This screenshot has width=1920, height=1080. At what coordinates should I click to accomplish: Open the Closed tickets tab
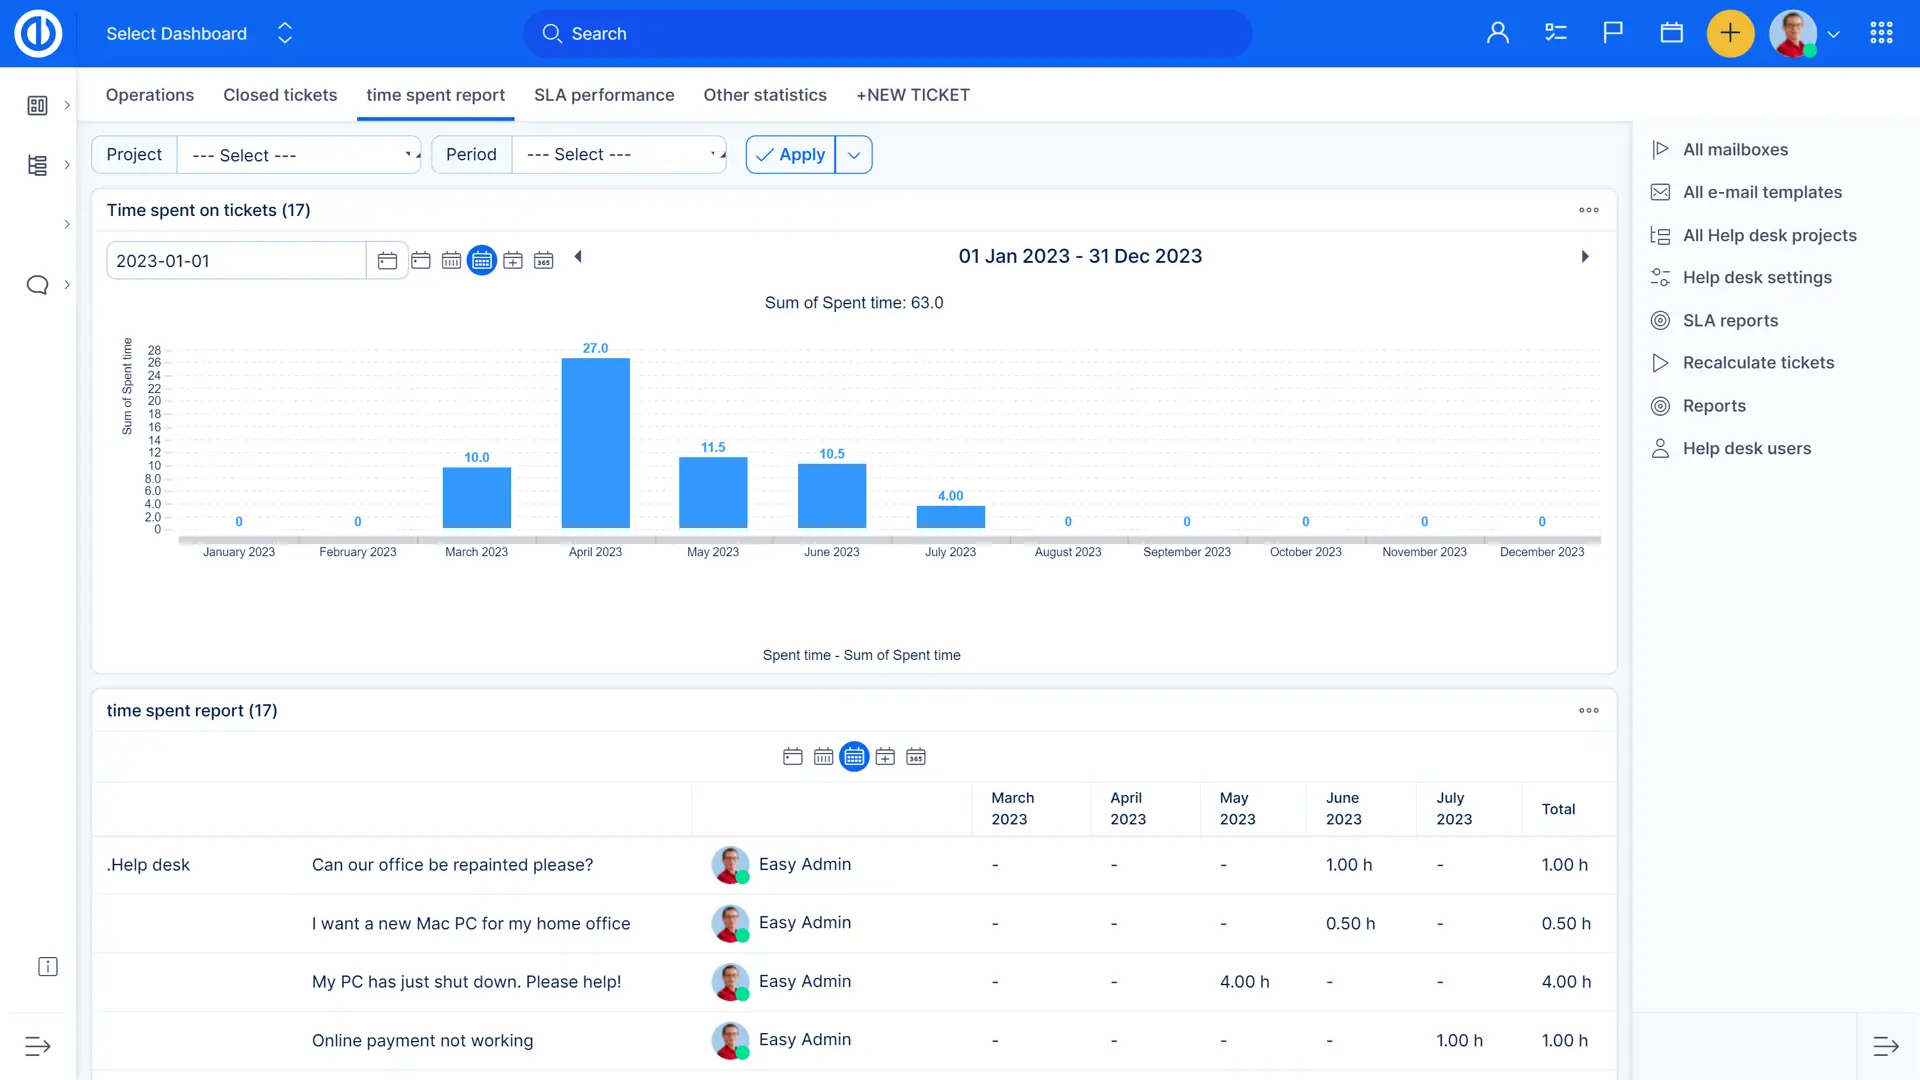(280, 95)
